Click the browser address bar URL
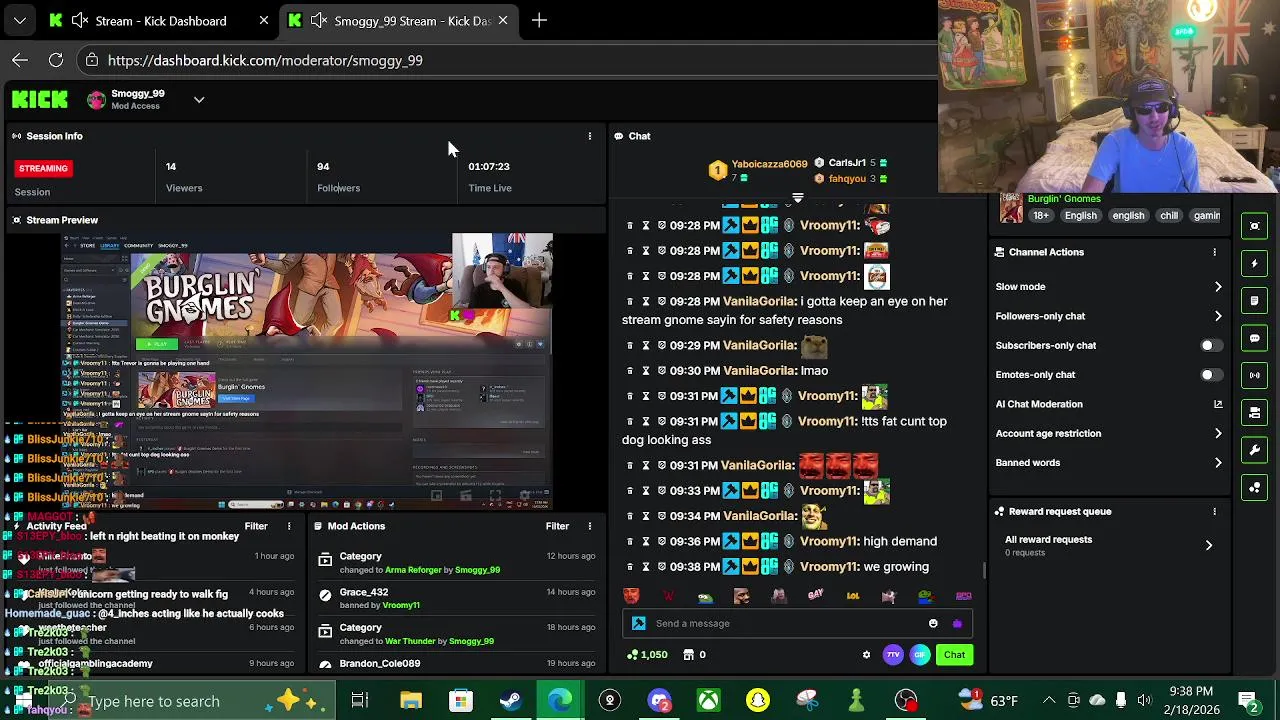1280x720 pixels. point(265,60)
